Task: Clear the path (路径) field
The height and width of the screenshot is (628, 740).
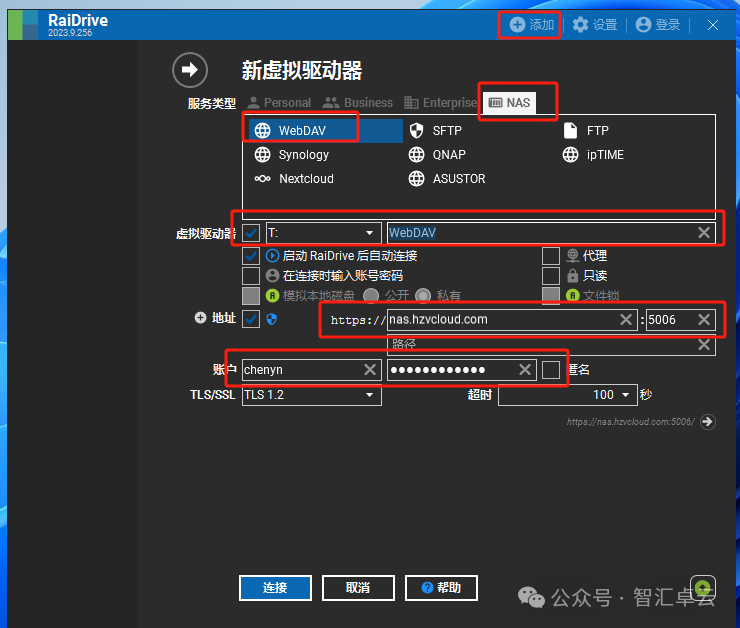Action: pos(704,345)
